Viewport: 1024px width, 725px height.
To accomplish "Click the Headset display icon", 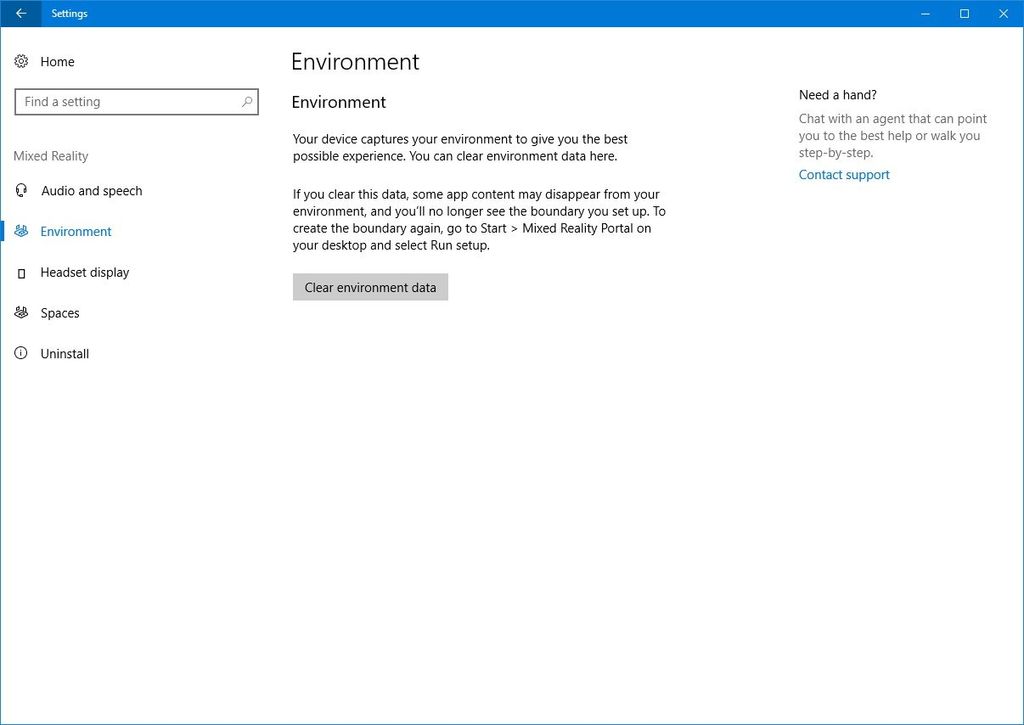I will click(x=21, y=272).
